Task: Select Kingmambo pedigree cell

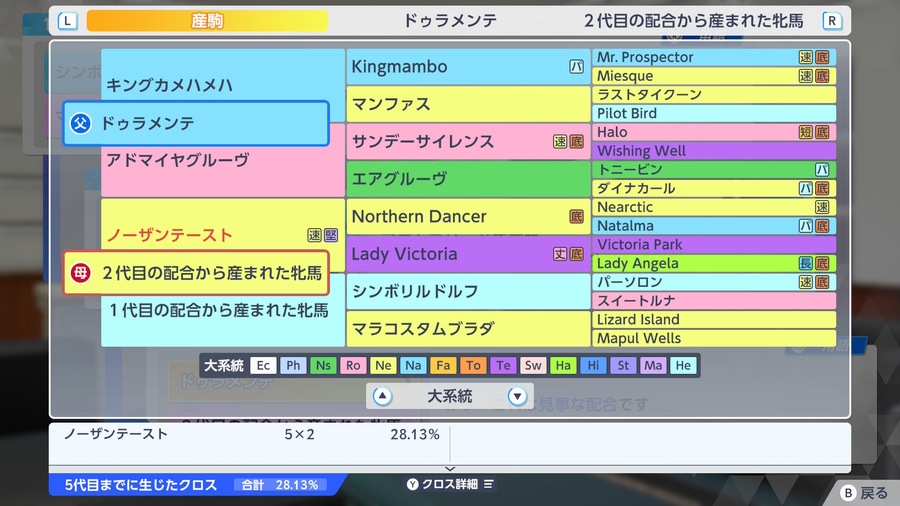Action: (468, 67)
